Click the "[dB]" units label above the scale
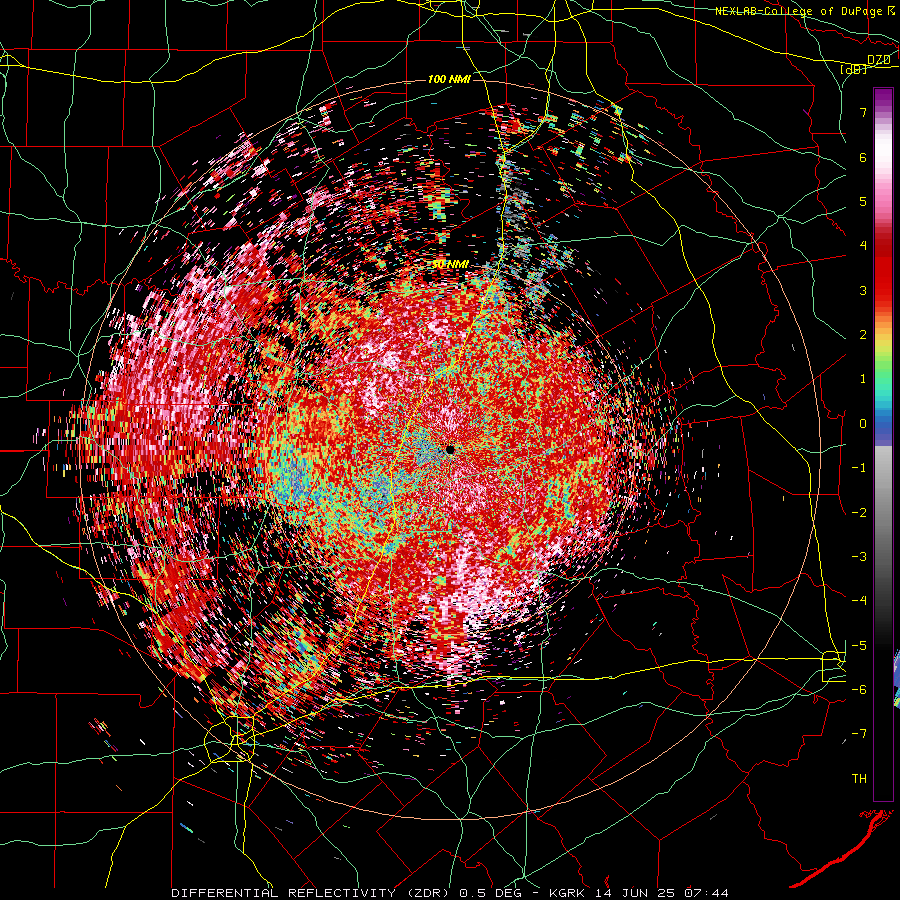The width and height of the screenshot is (900, 900). click(x=854, y=70)
